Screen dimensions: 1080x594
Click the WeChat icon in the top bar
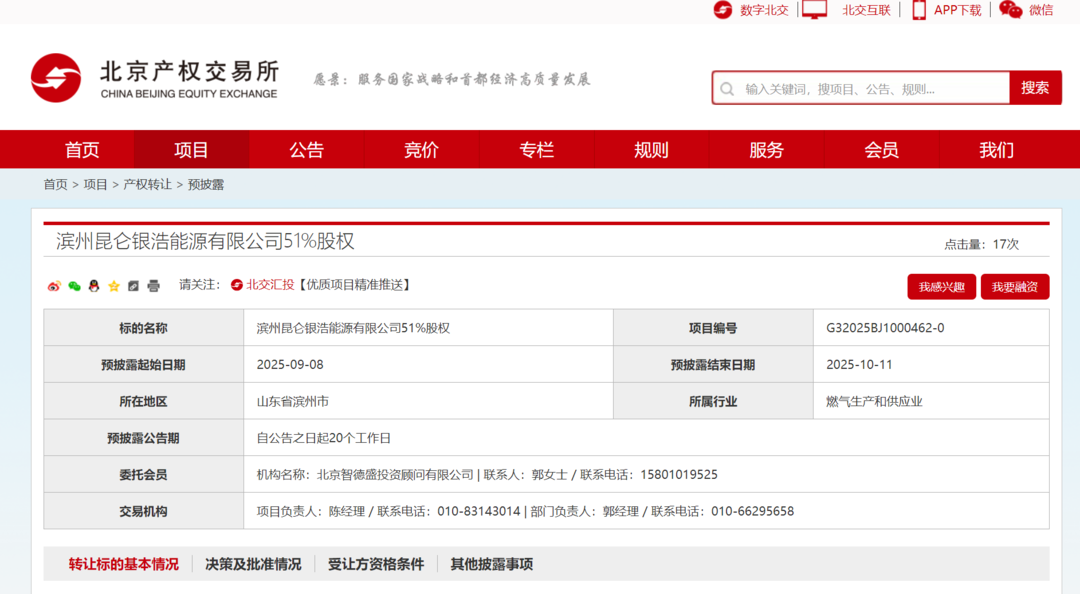(1010, 10)
